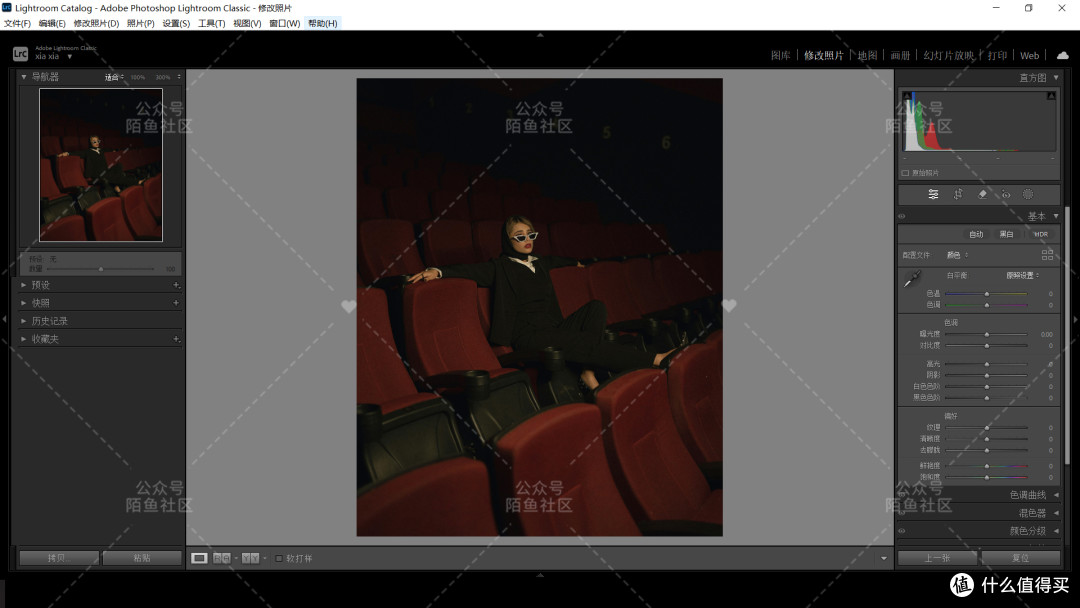1080x608 pixels.
Task: Click the 上一张 previous button
Action: [937, 558]
